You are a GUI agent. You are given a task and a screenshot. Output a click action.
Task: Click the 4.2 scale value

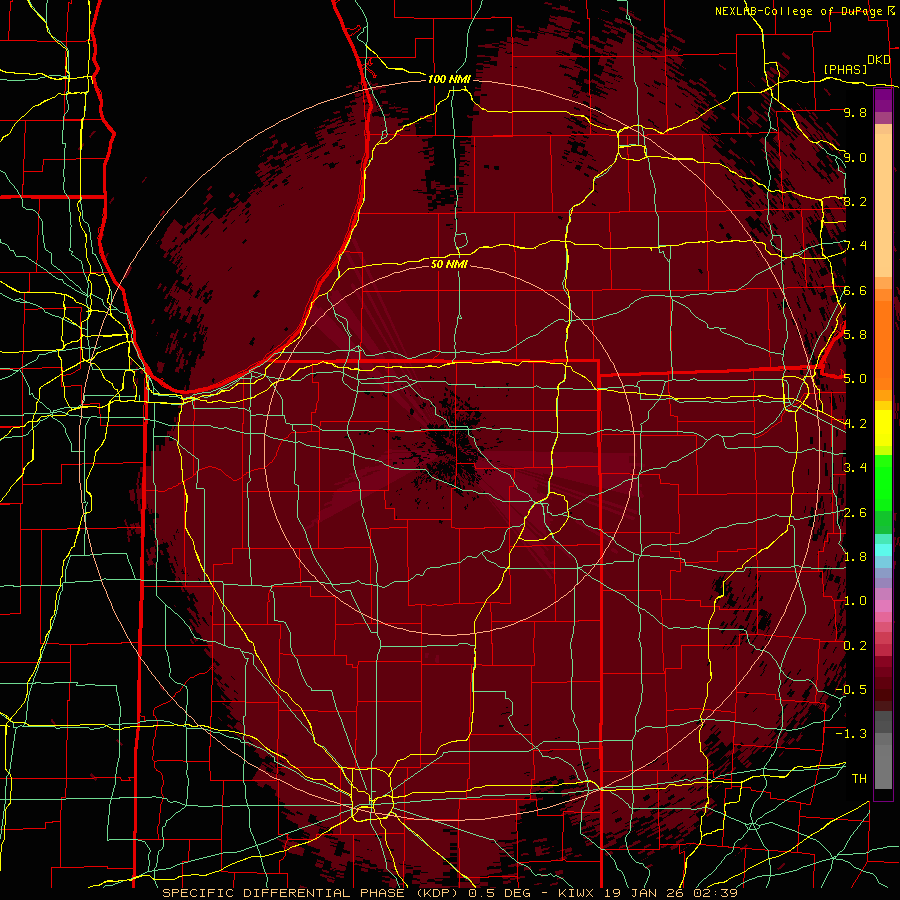pyautogui.click(x=855, y=424)
